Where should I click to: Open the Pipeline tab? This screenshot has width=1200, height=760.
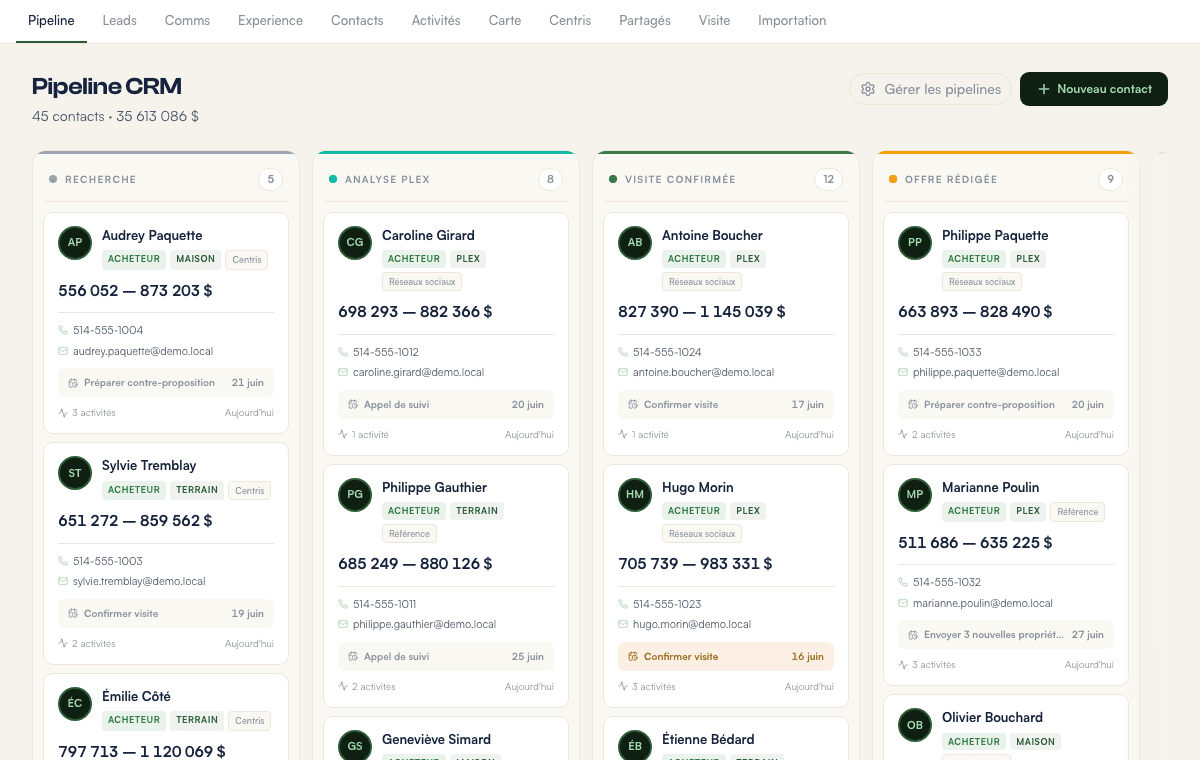(51, 21)
